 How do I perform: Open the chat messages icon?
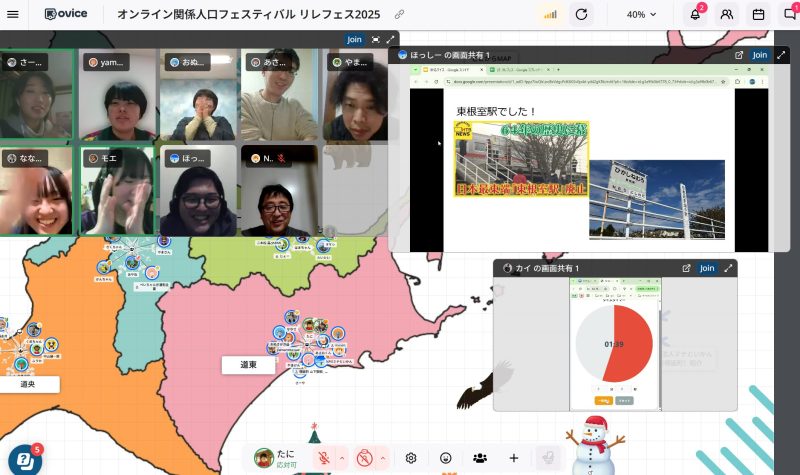pyautogui.click(x=789, y=15)
